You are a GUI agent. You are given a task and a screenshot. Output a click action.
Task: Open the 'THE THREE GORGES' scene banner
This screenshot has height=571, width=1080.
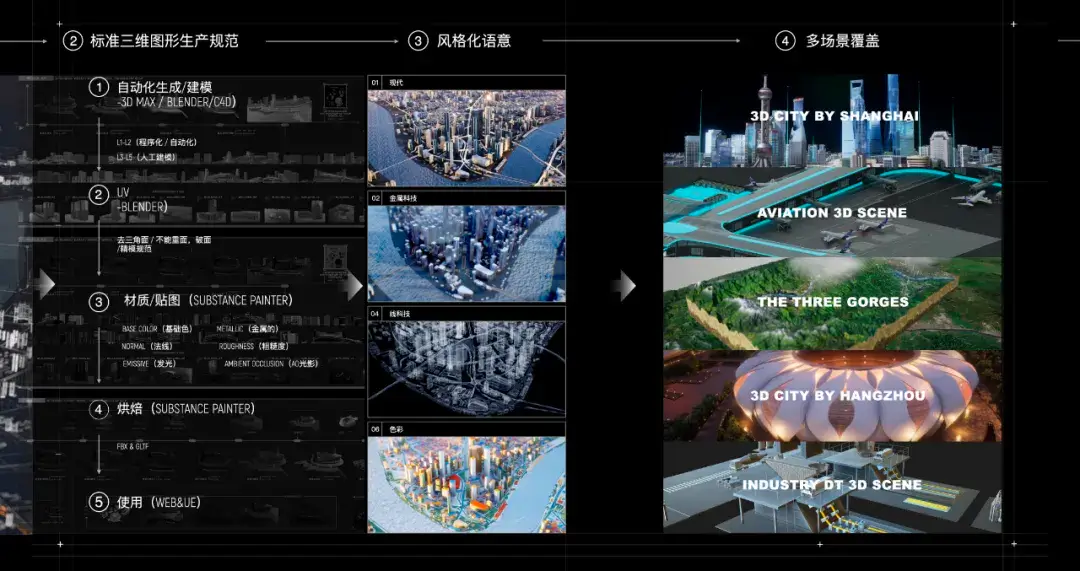(x=832, y=303)
